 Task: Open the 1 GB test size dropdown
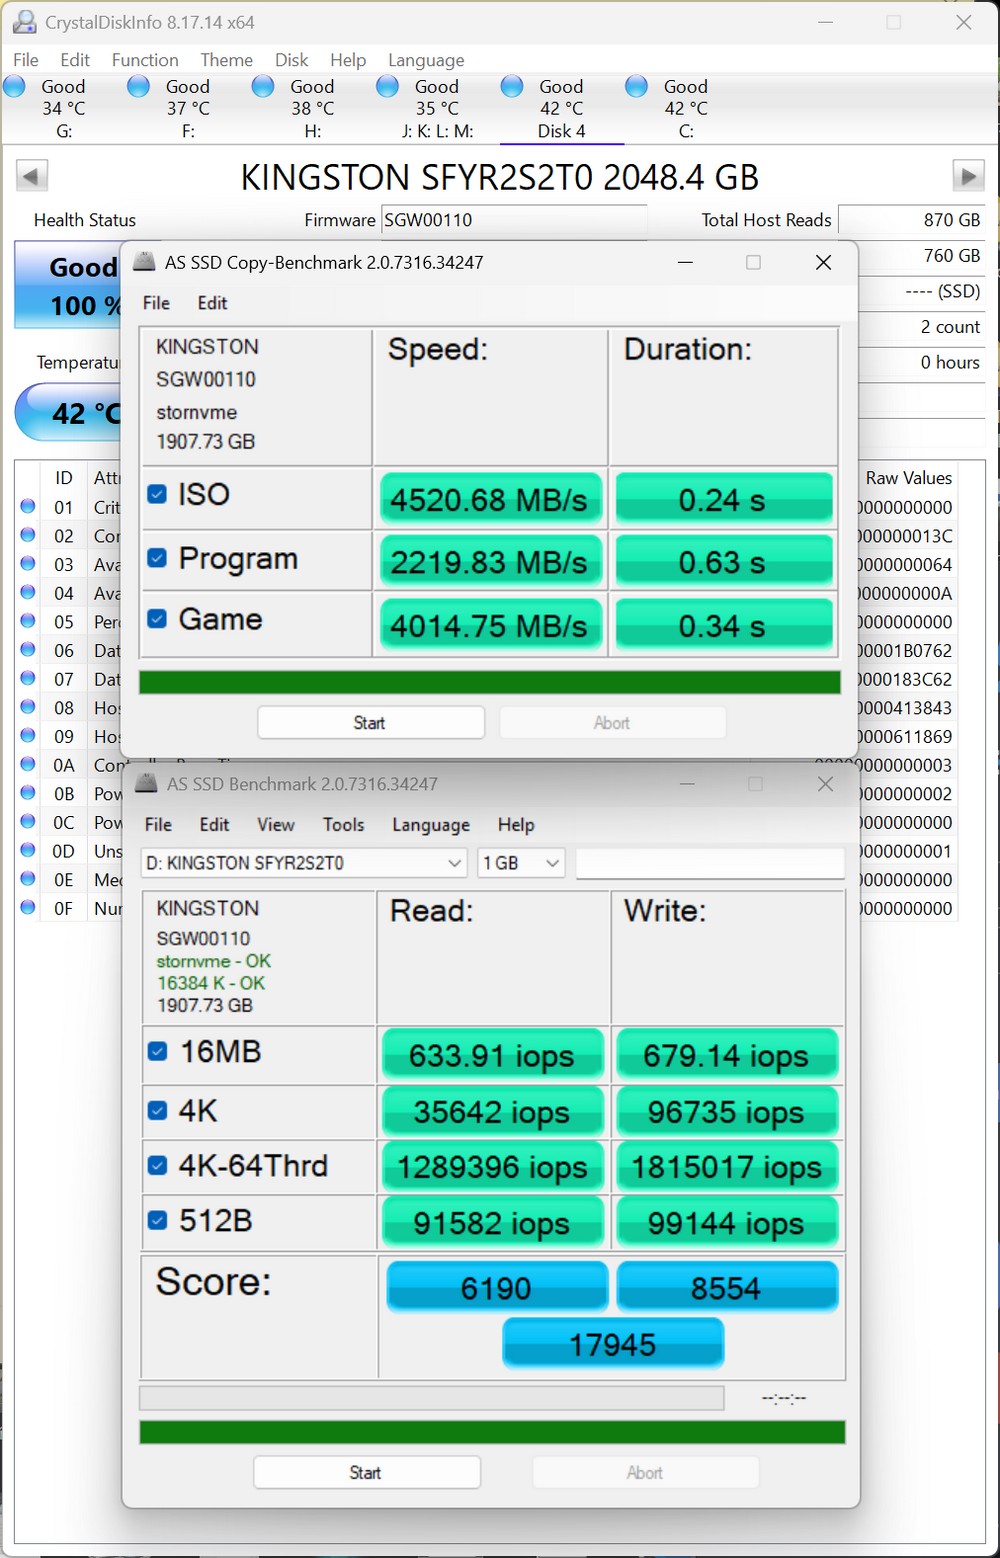tap(521, 863)
